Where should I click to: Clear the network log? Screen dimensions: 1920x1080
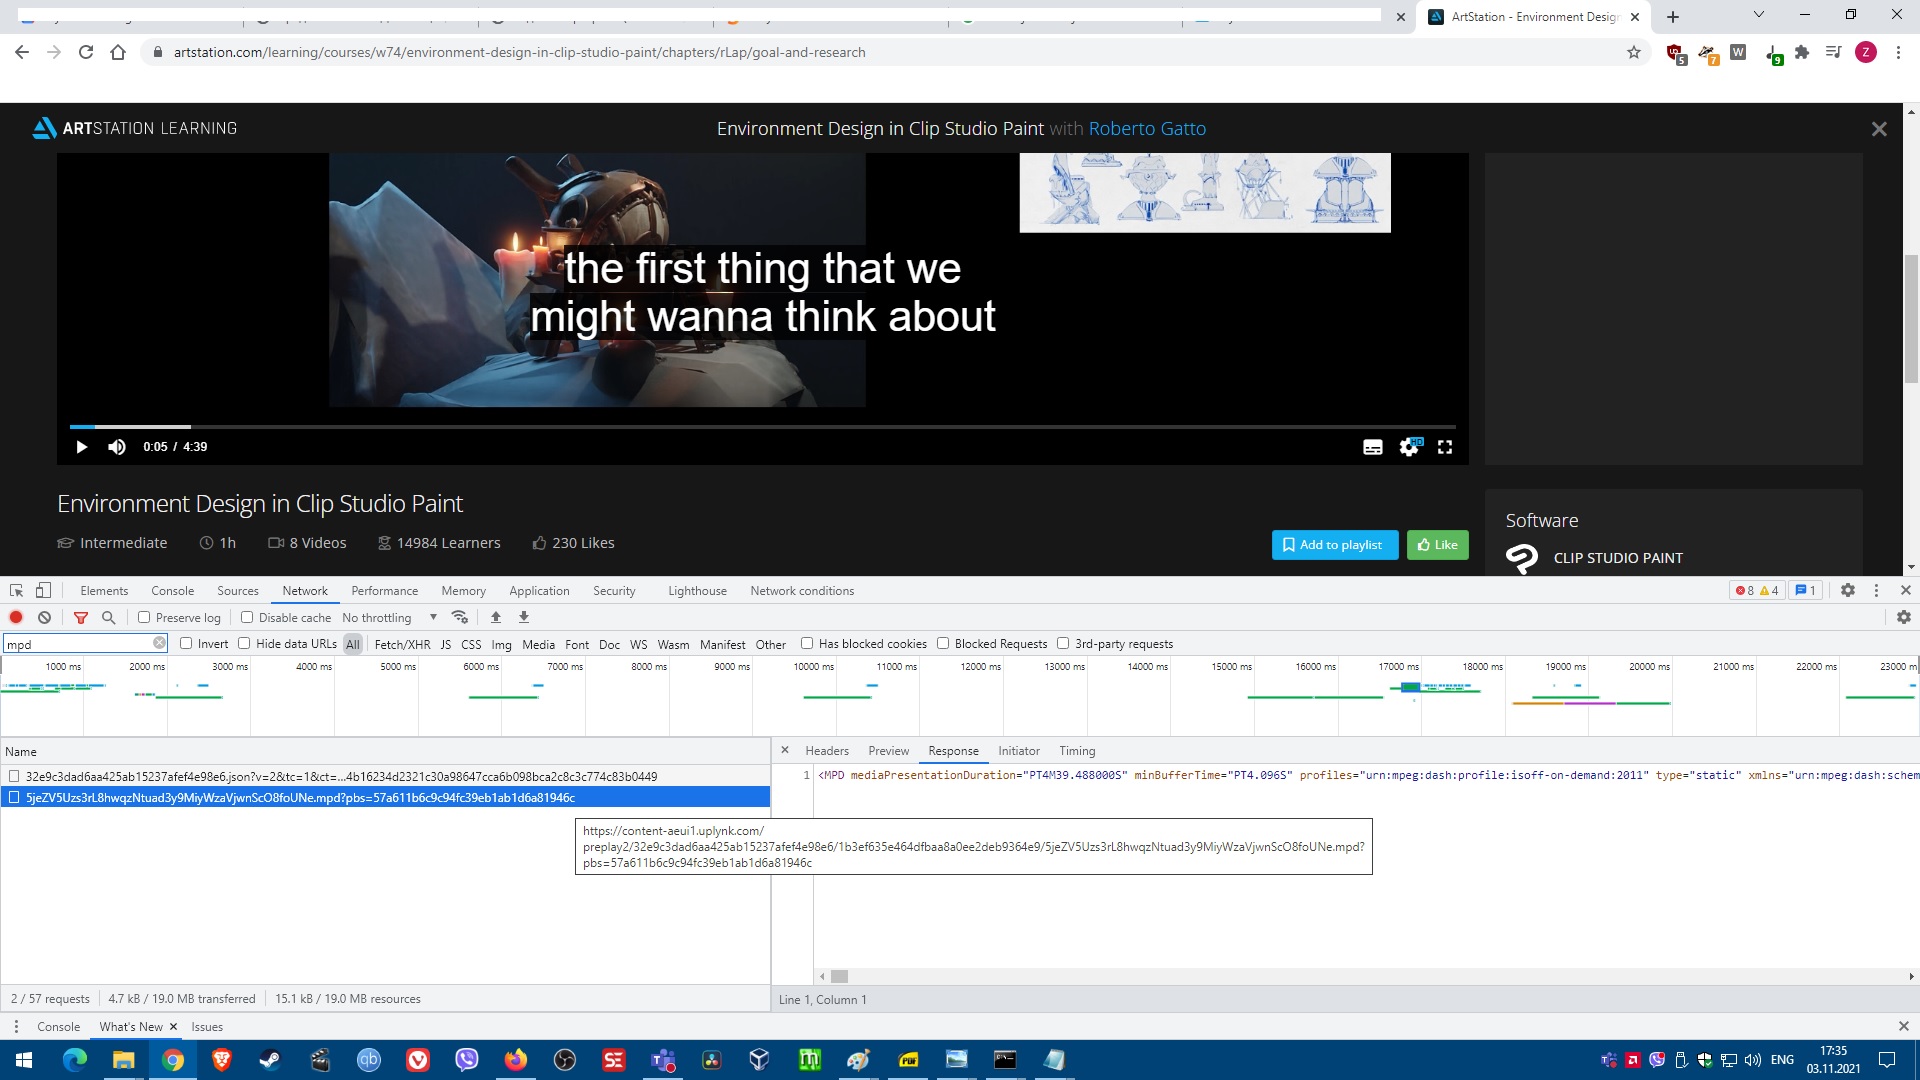click(x=44, y=618)
